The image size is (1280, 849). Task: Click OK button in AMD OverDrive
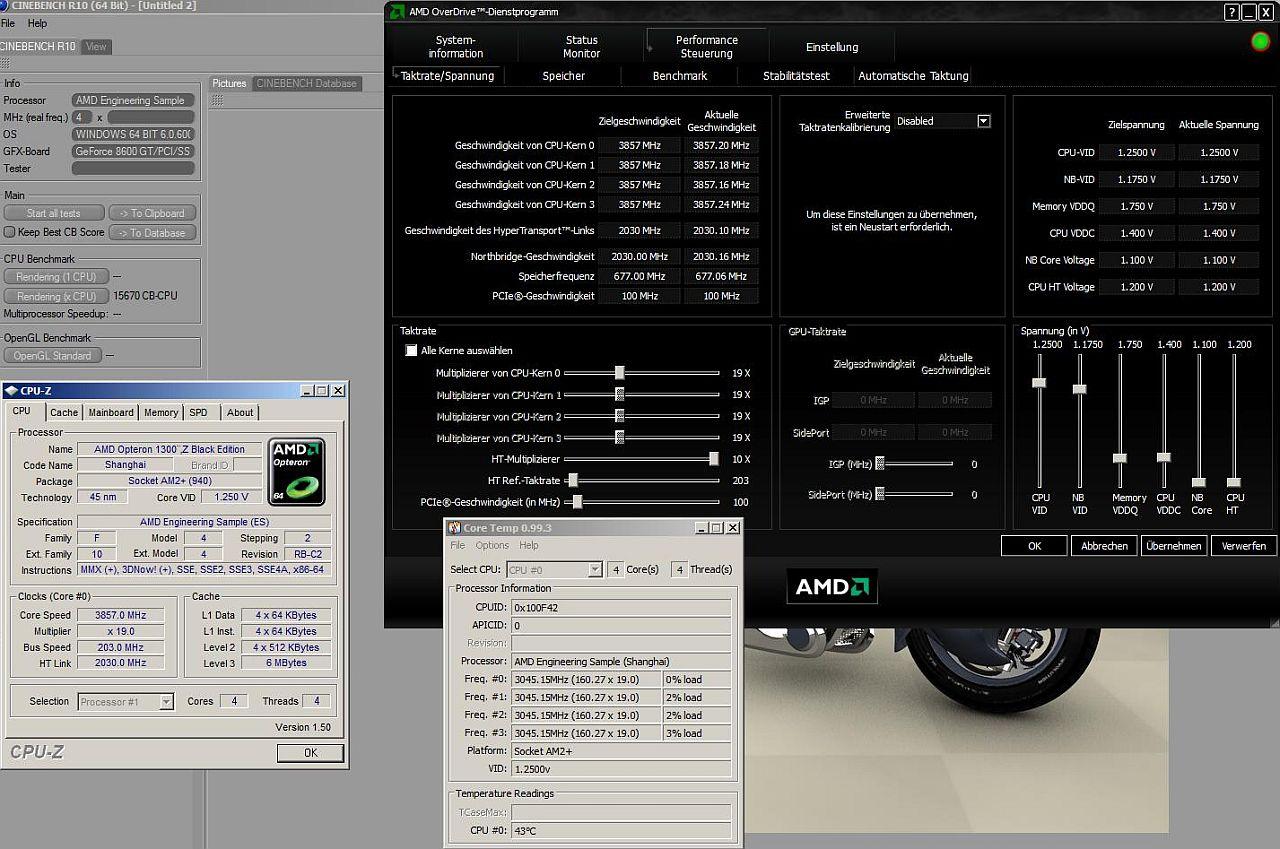(x=1034, y=546)
